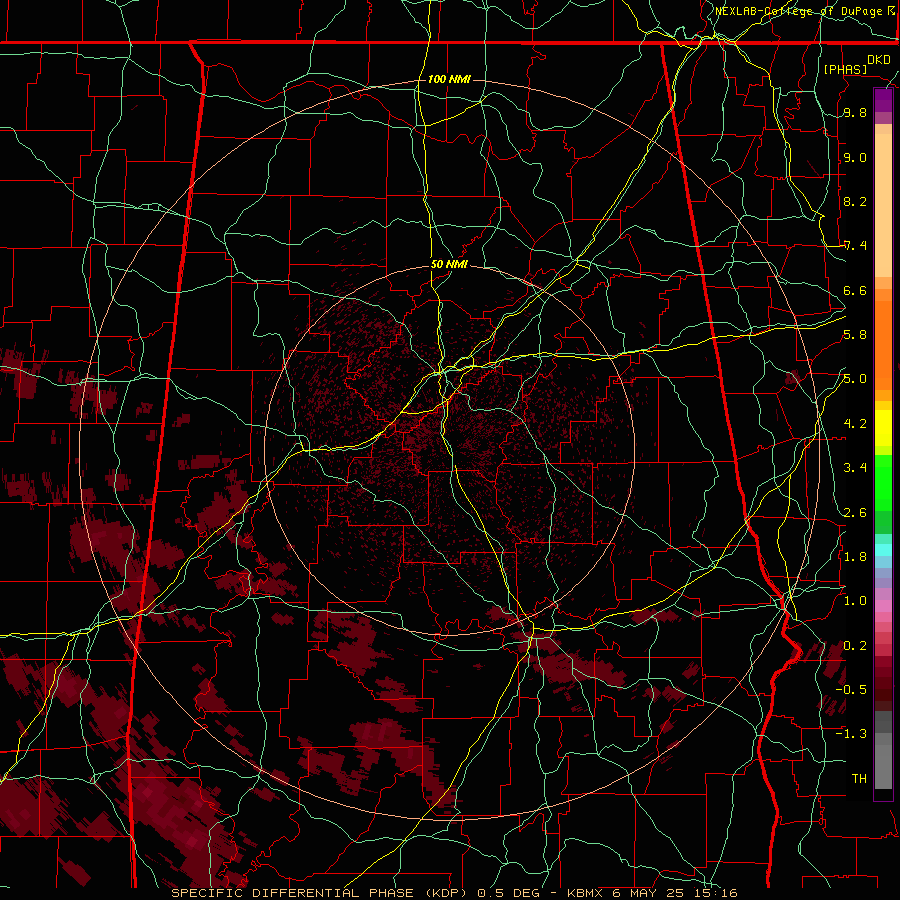
Task: Click the 6.6 scale value
Action: (x=855, y=290)
